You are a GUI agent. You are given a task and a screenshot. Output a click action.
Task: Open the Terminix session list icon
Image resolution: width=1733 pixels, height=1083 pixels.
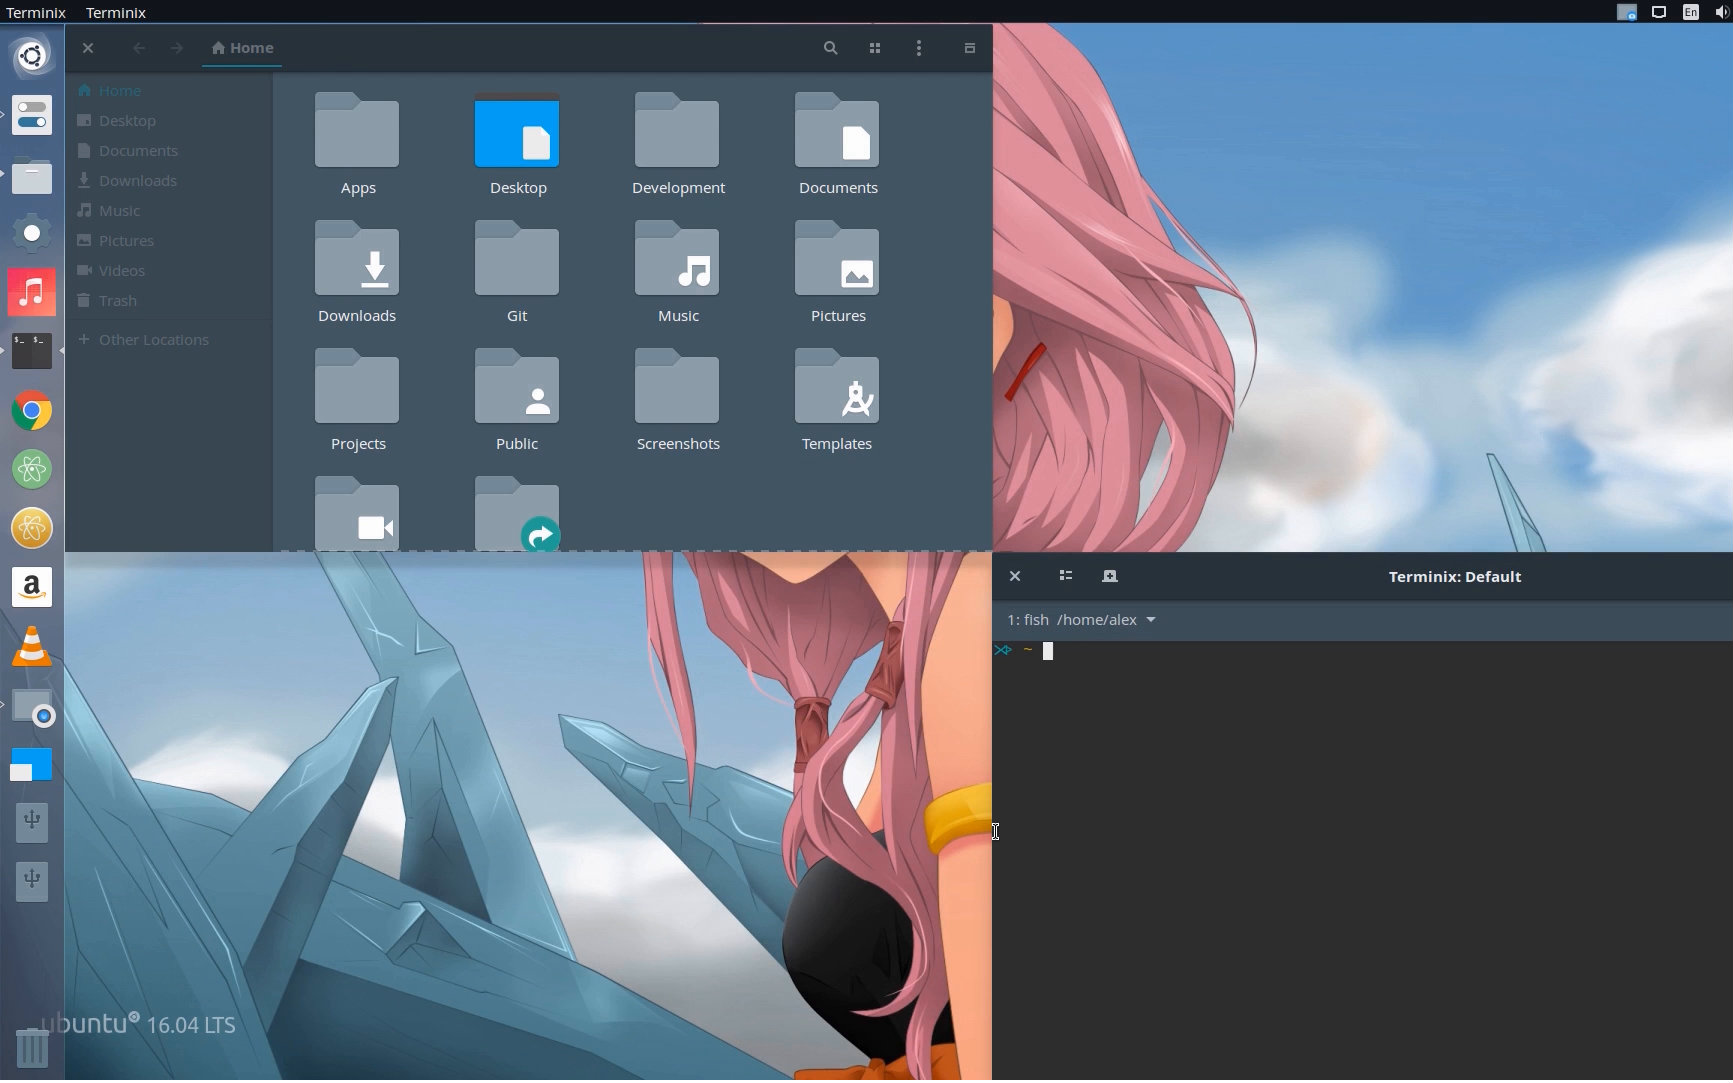pyautogui.click(x=1065, y=576)
